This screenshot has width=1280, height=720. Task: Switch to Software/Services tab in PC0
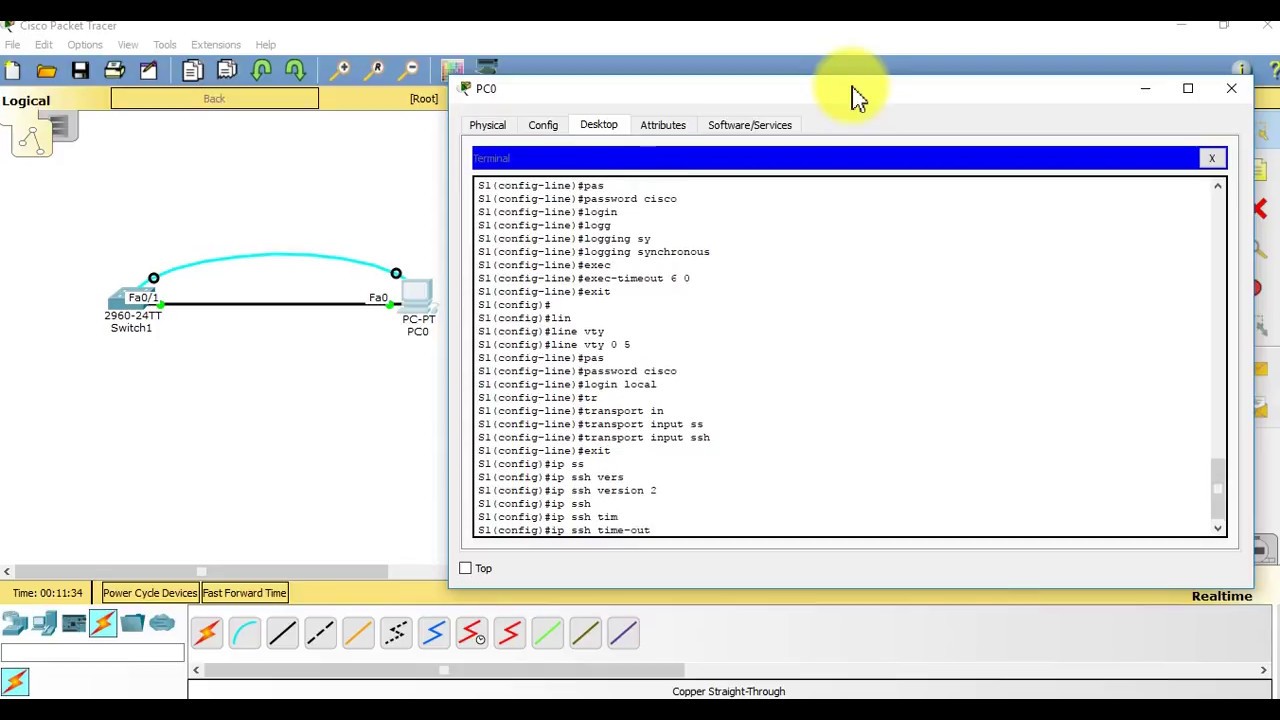750,125
